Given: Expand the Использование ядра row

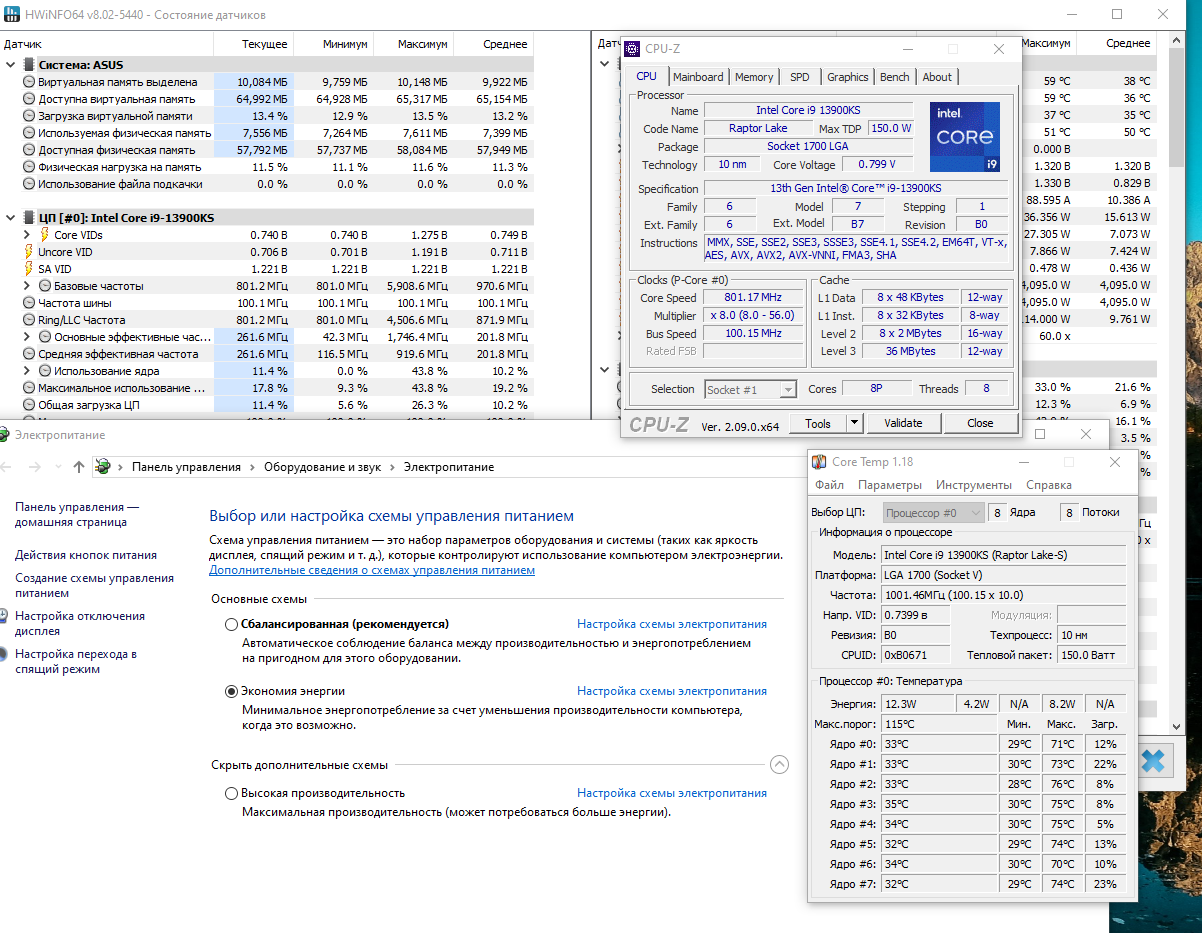Looking at the screenshot, I should point(27,371).
